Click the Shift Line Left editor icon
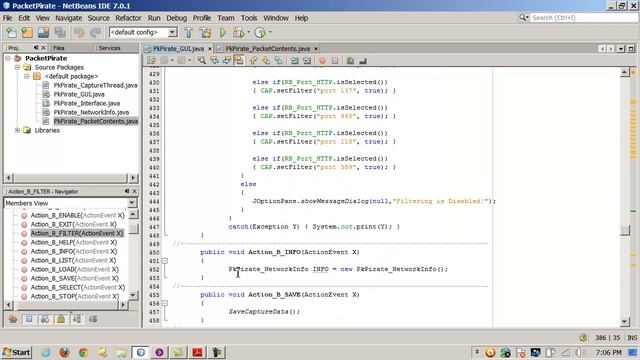 (294, 60)
